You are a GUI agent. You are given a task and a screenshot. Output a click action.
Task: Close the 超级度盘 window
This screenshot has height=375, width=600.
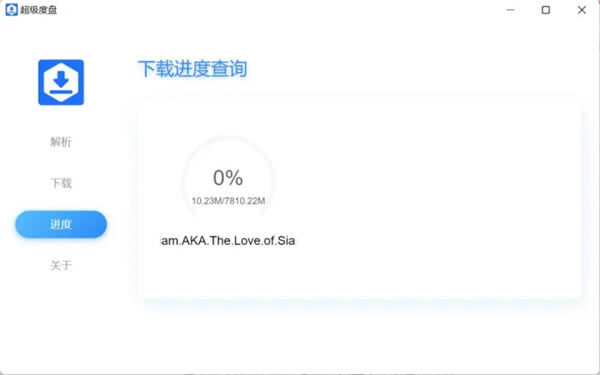(x=582, y=10)
